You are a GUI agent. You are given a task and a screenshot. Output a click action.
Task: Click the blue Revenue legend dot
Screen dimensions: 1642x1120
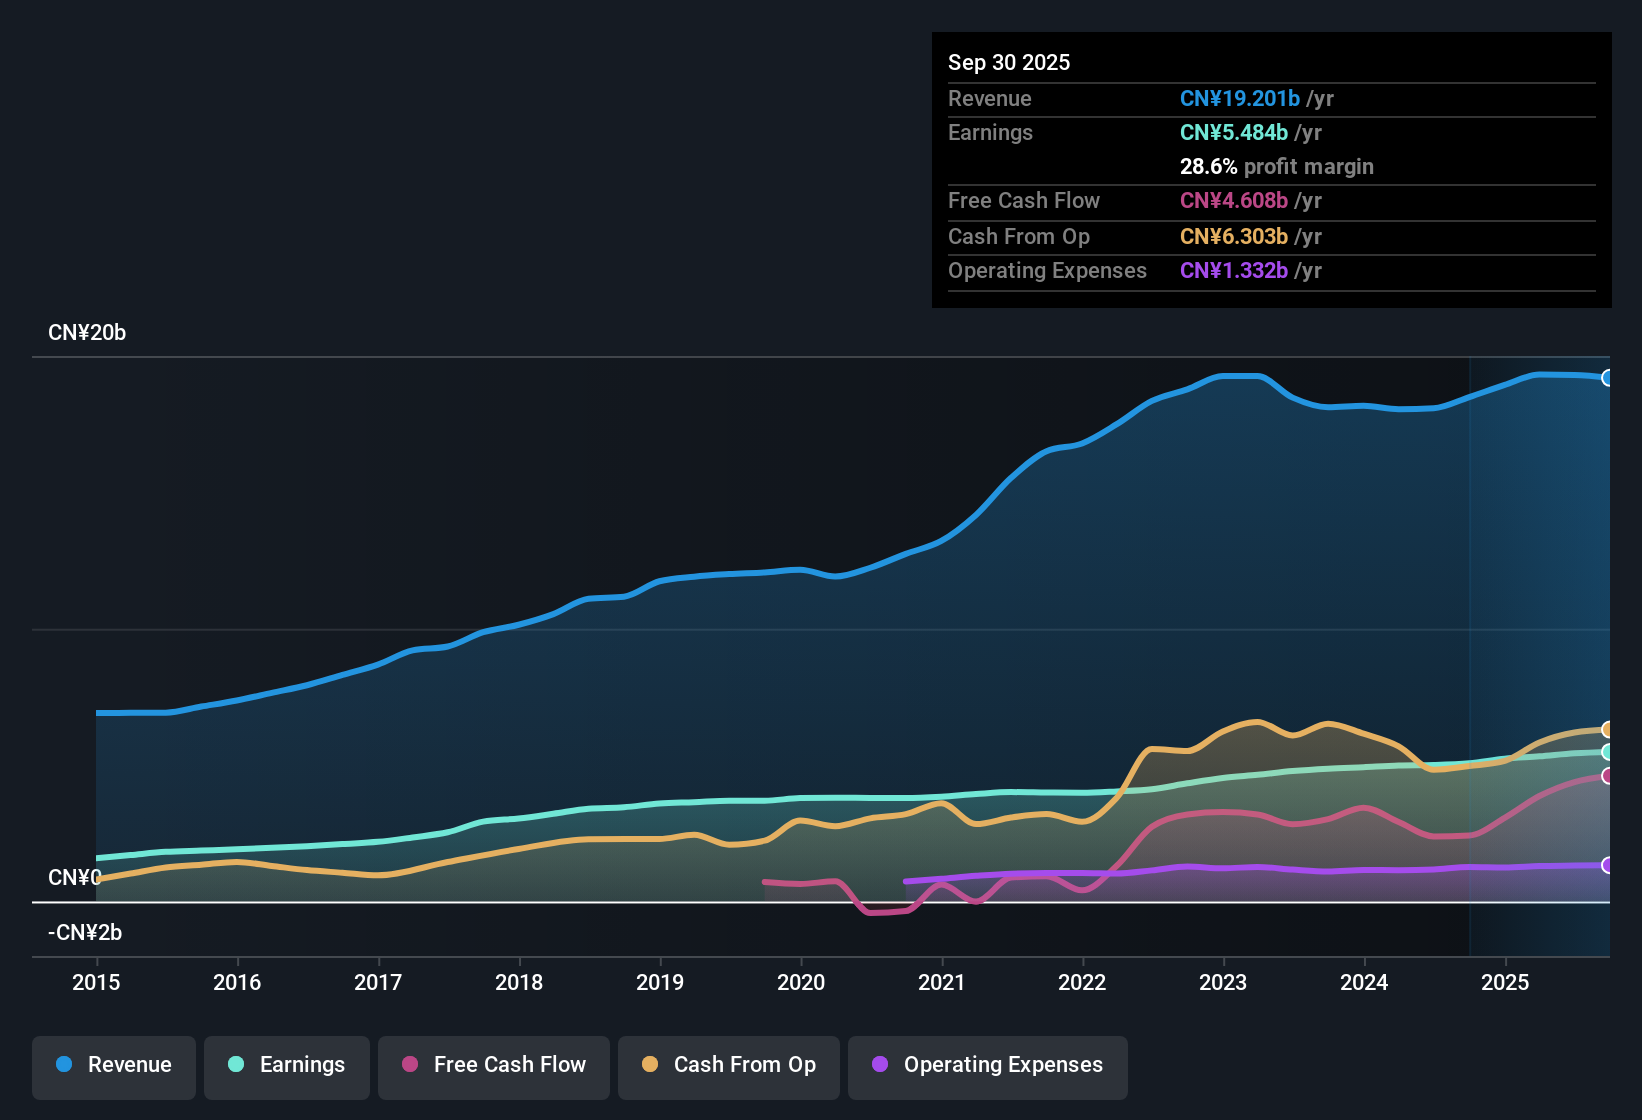click(63, 1065)
